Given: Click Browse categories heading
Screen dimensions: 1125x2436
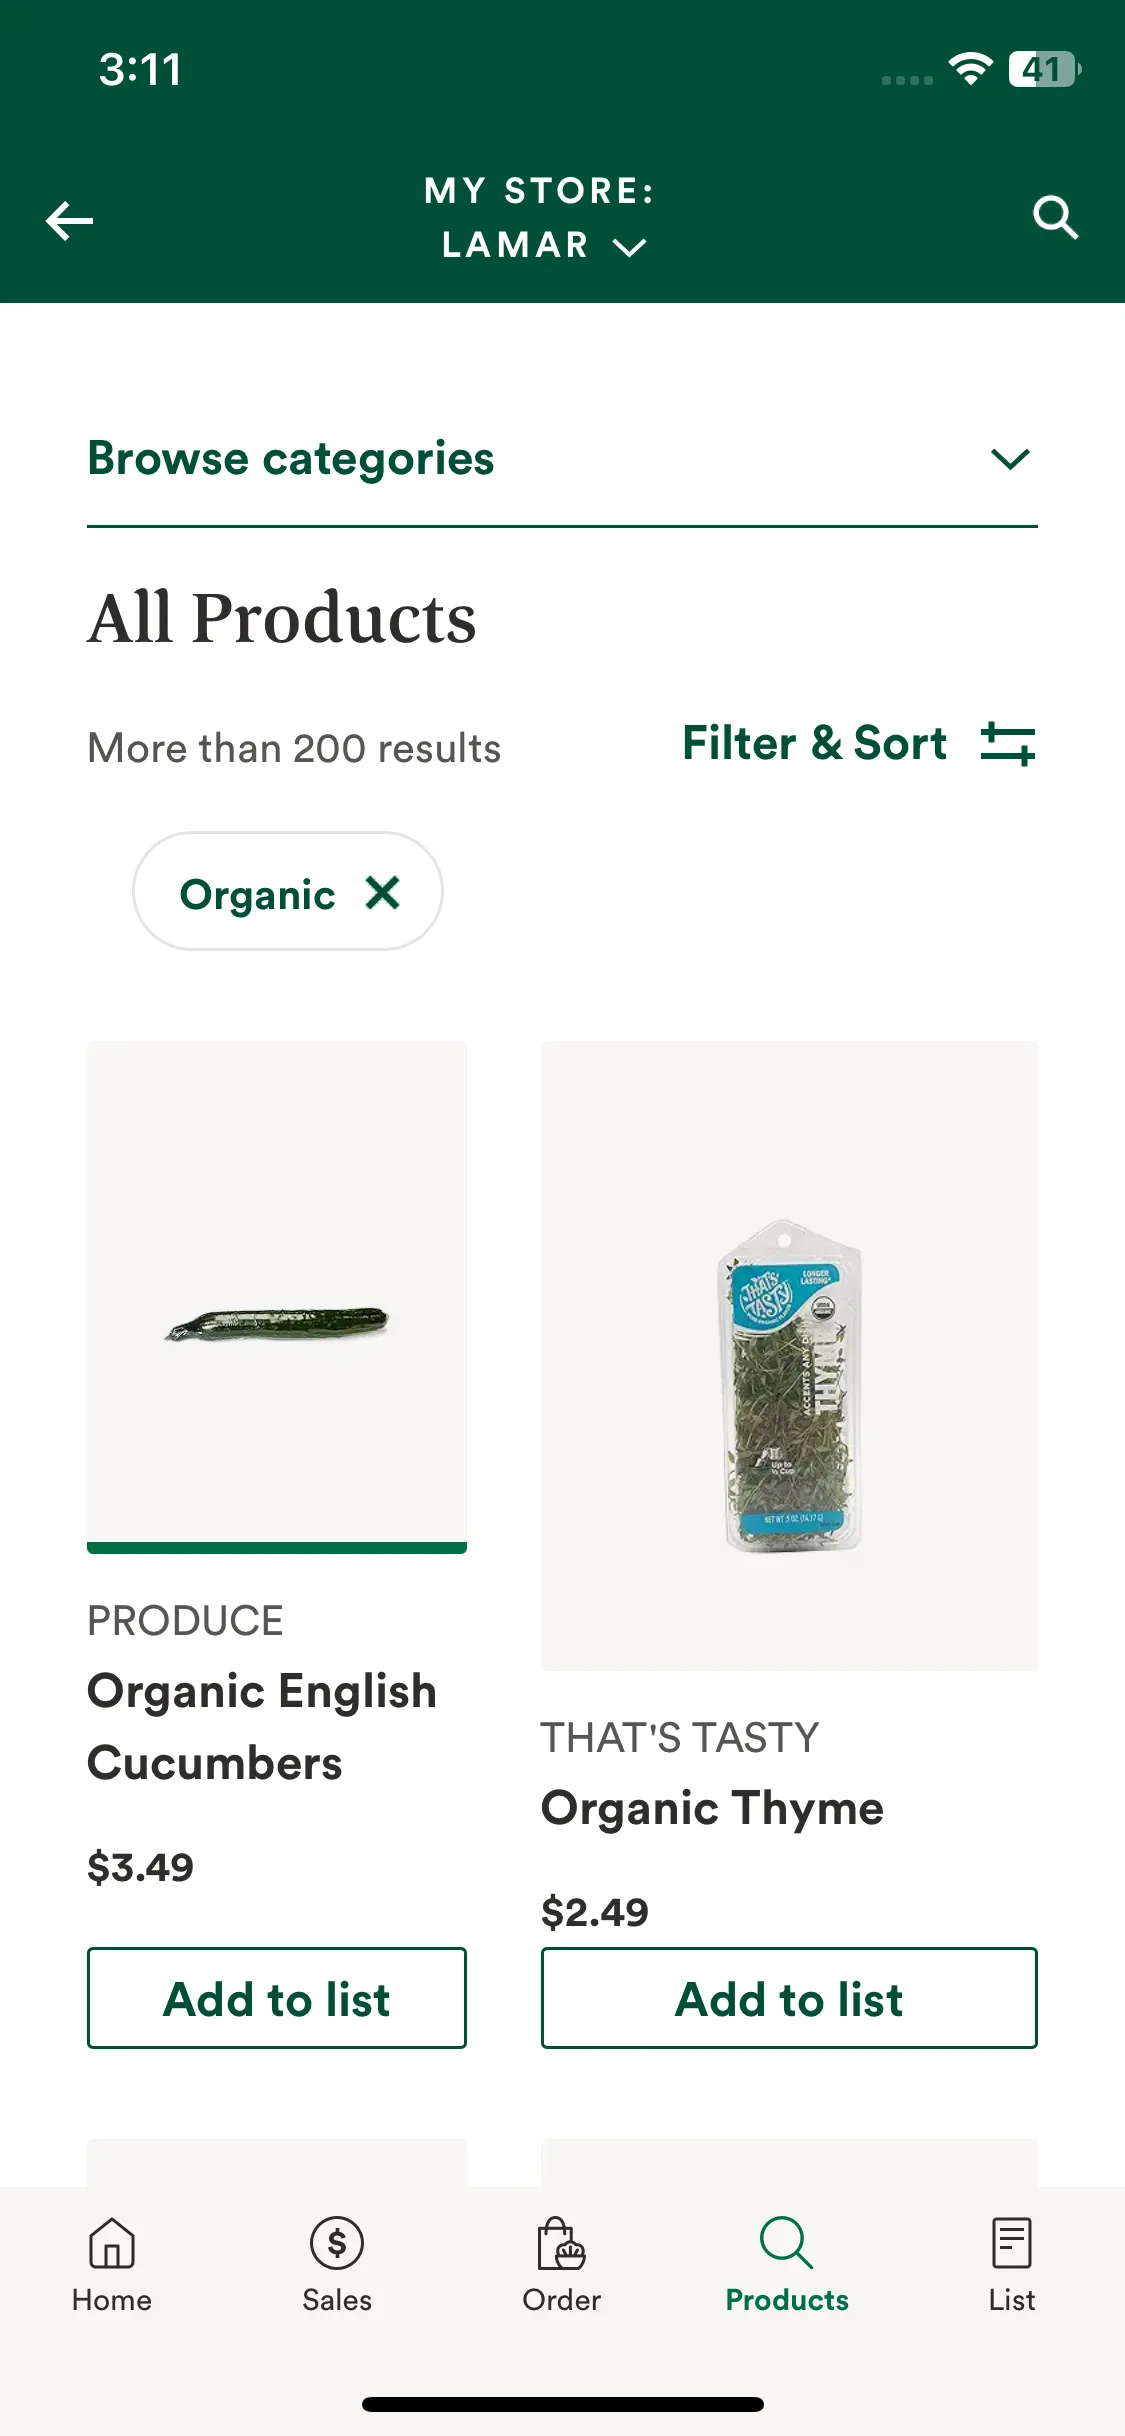Looking at the screenshot, I should (x=291, y=459).
